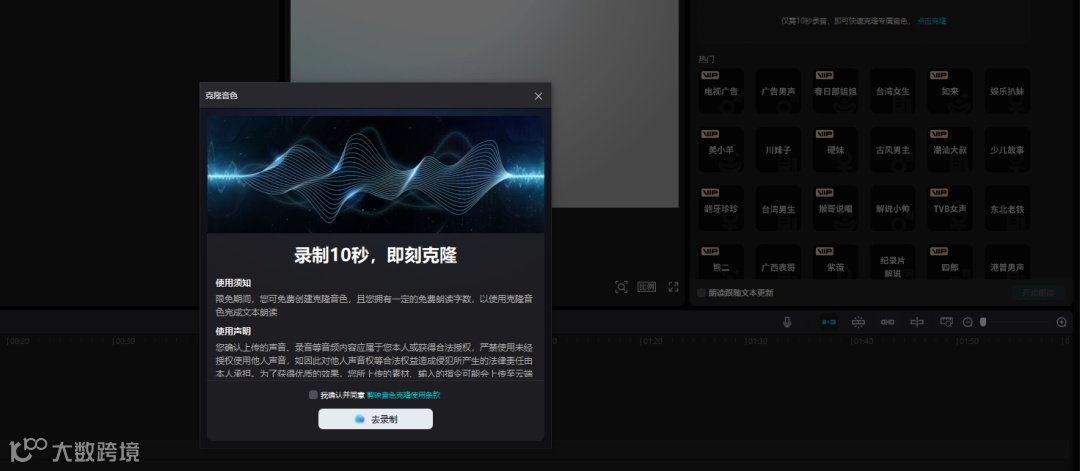
Task: Close the 克隆音色 dialog
Action: pyautogui.click(x=539, y=96)
